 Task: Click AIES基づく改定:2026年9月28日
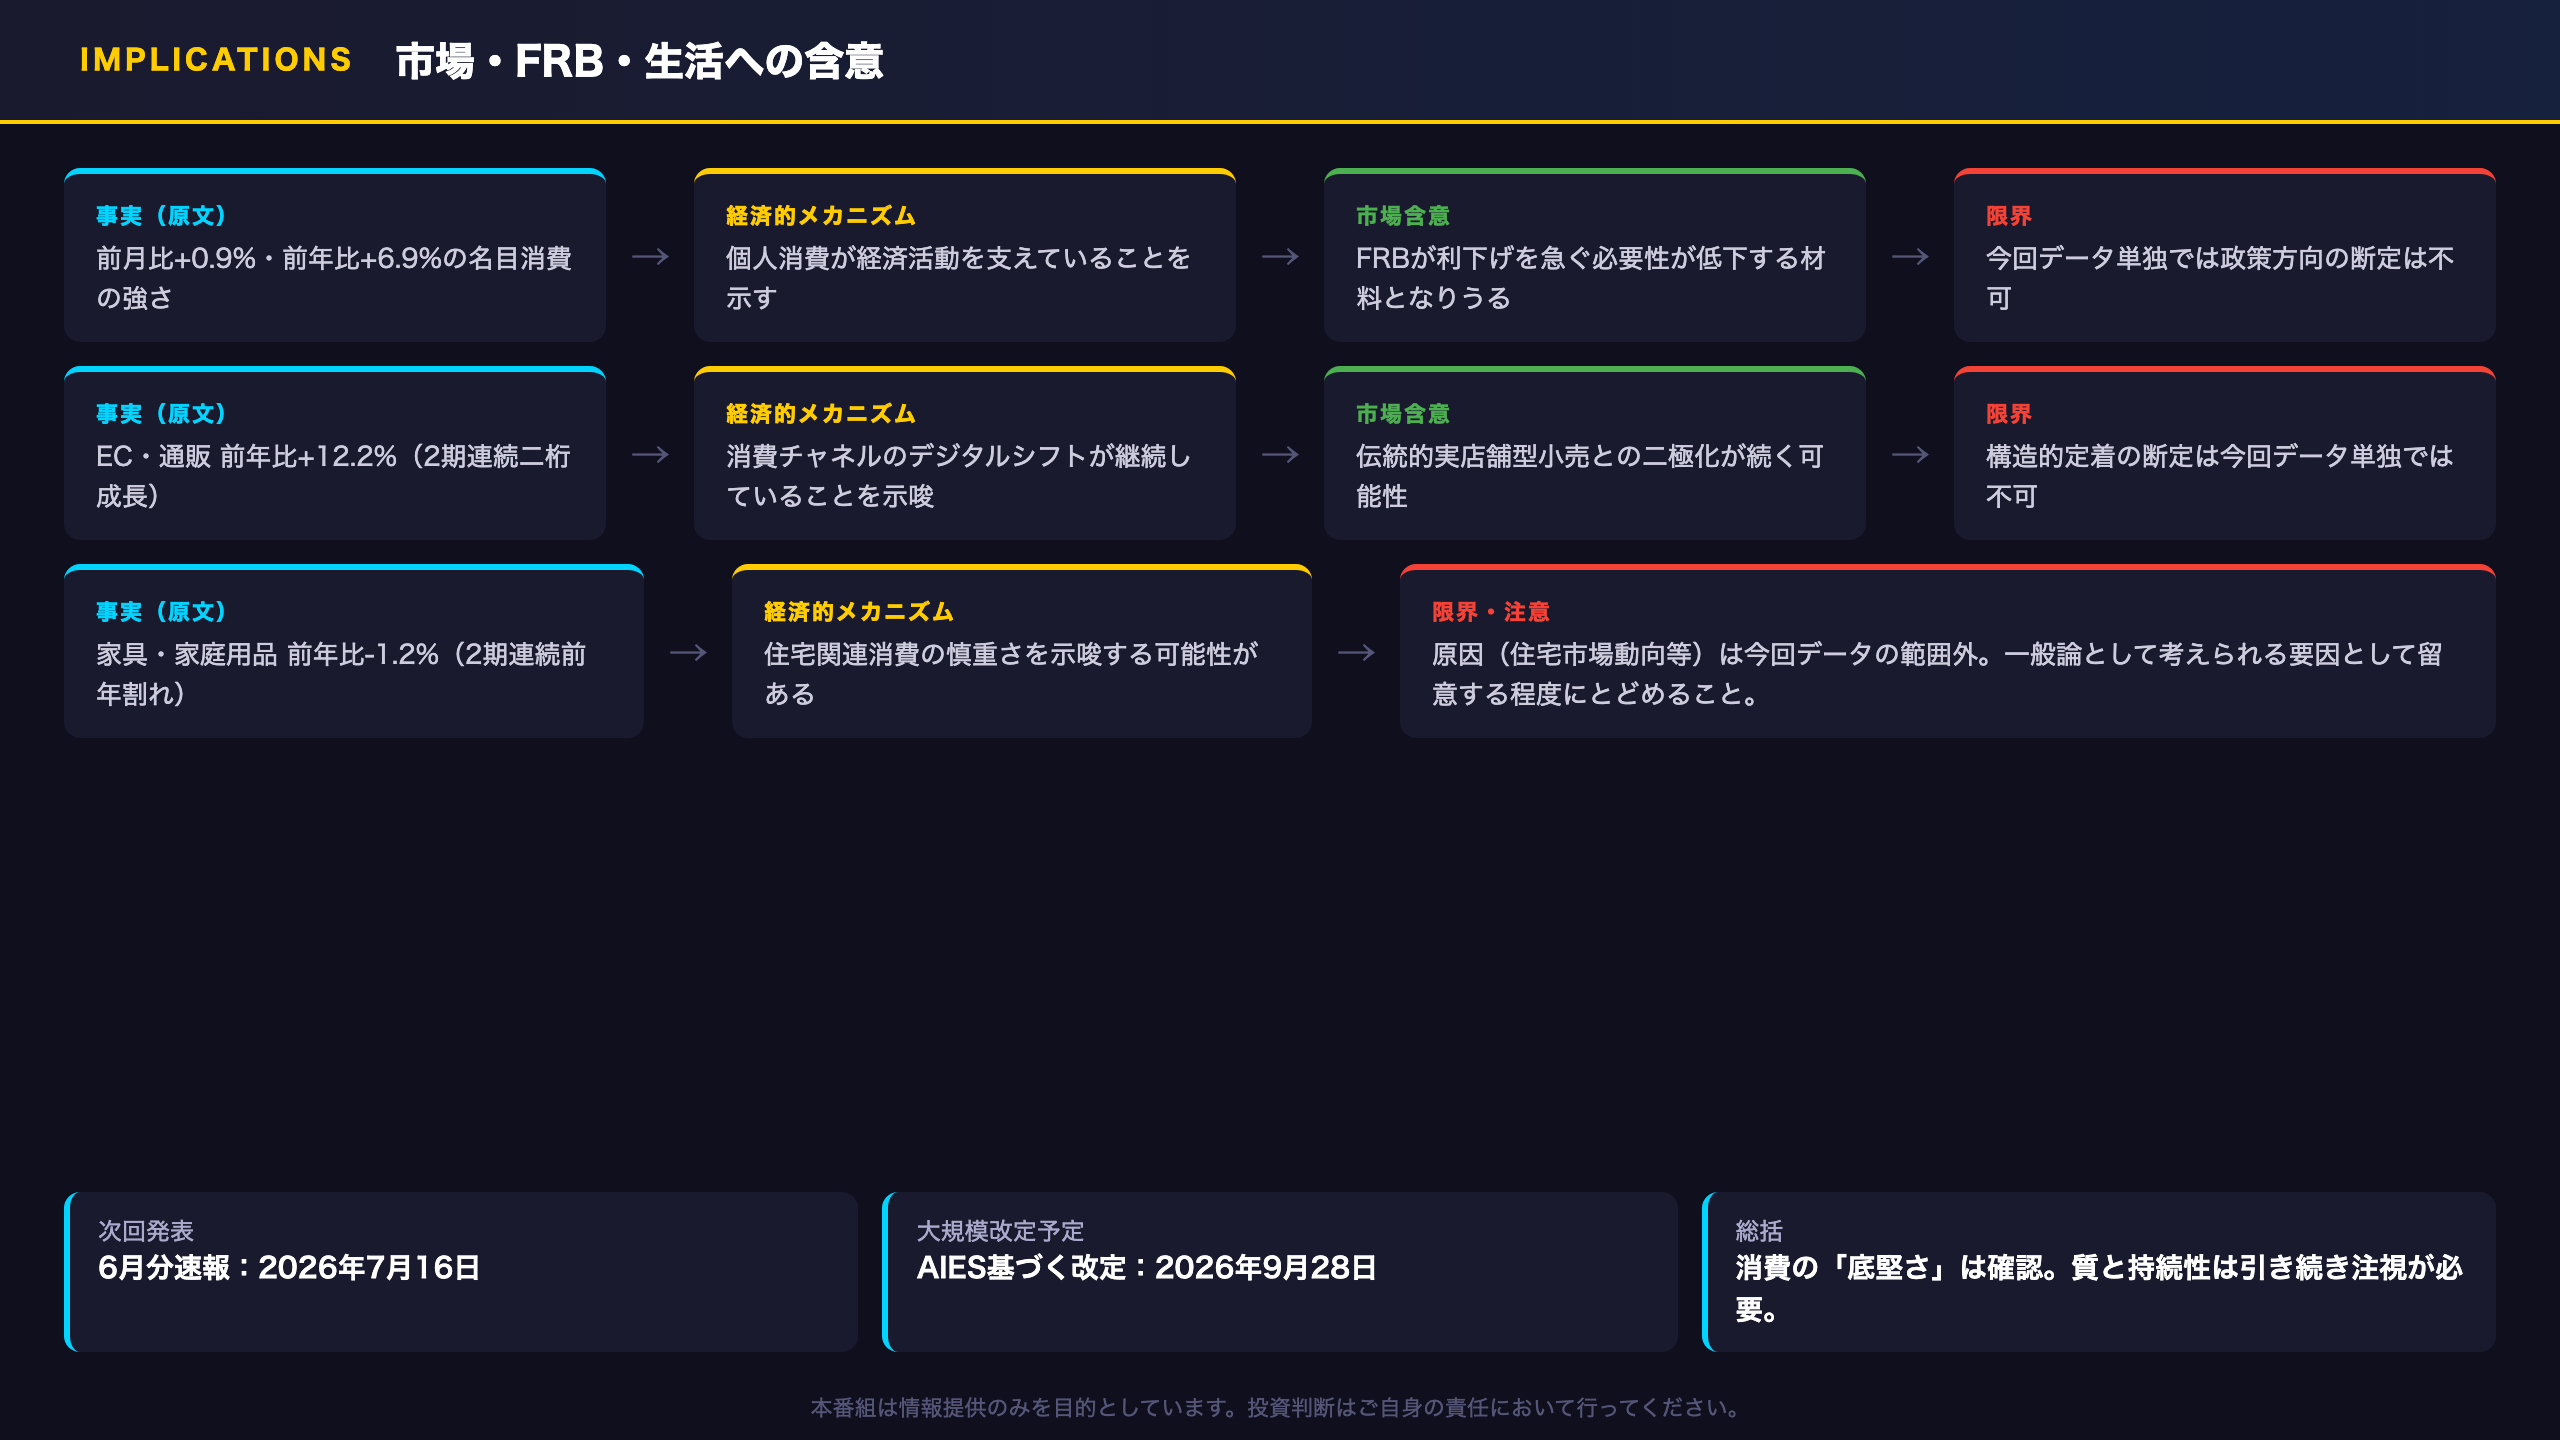(x=1147, y=1268)
